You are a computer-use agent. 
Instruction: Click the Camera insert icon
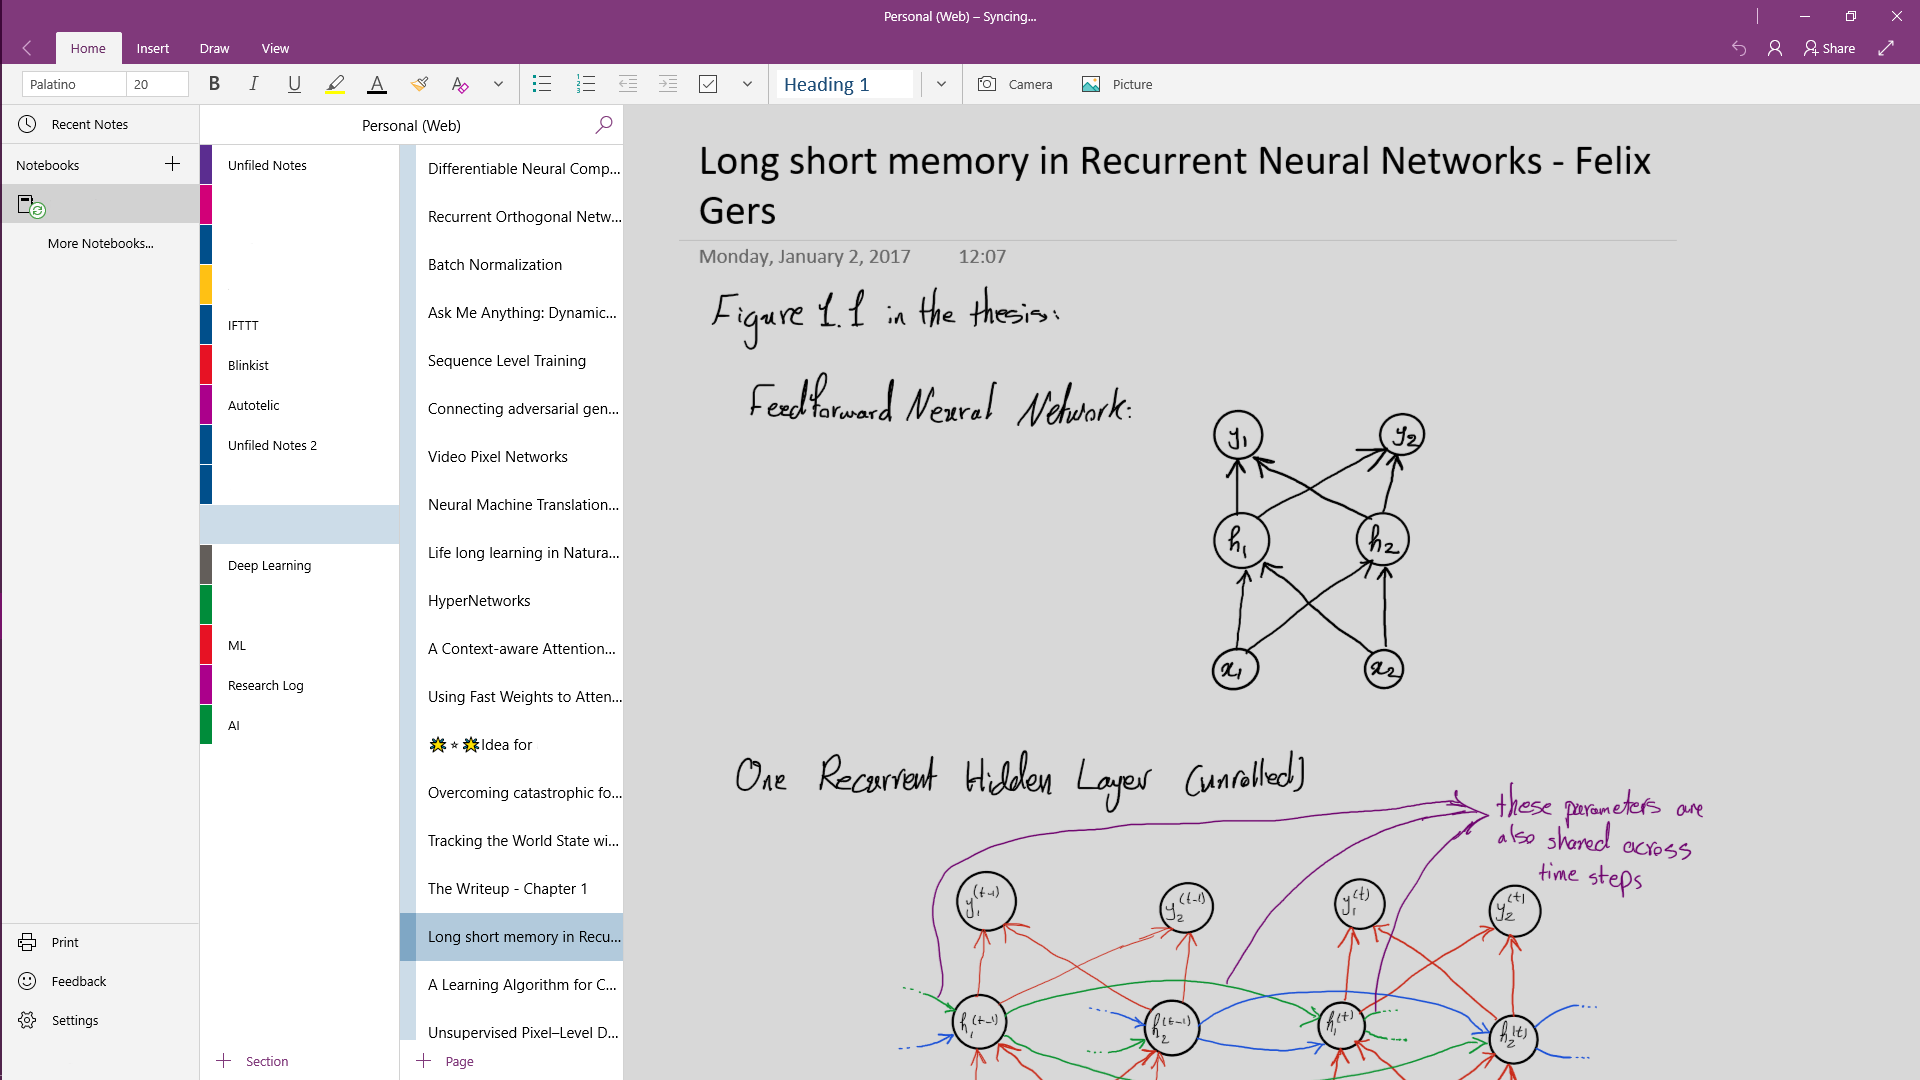986,84
